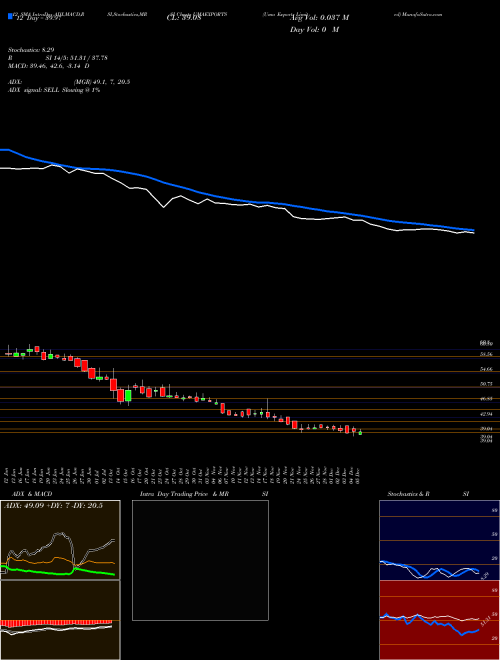Viewport: 500px width, 660px height.
Task: Select the 'CL: 39.08' closing price text
Action: pyautogui.click(x=184, y=19)
